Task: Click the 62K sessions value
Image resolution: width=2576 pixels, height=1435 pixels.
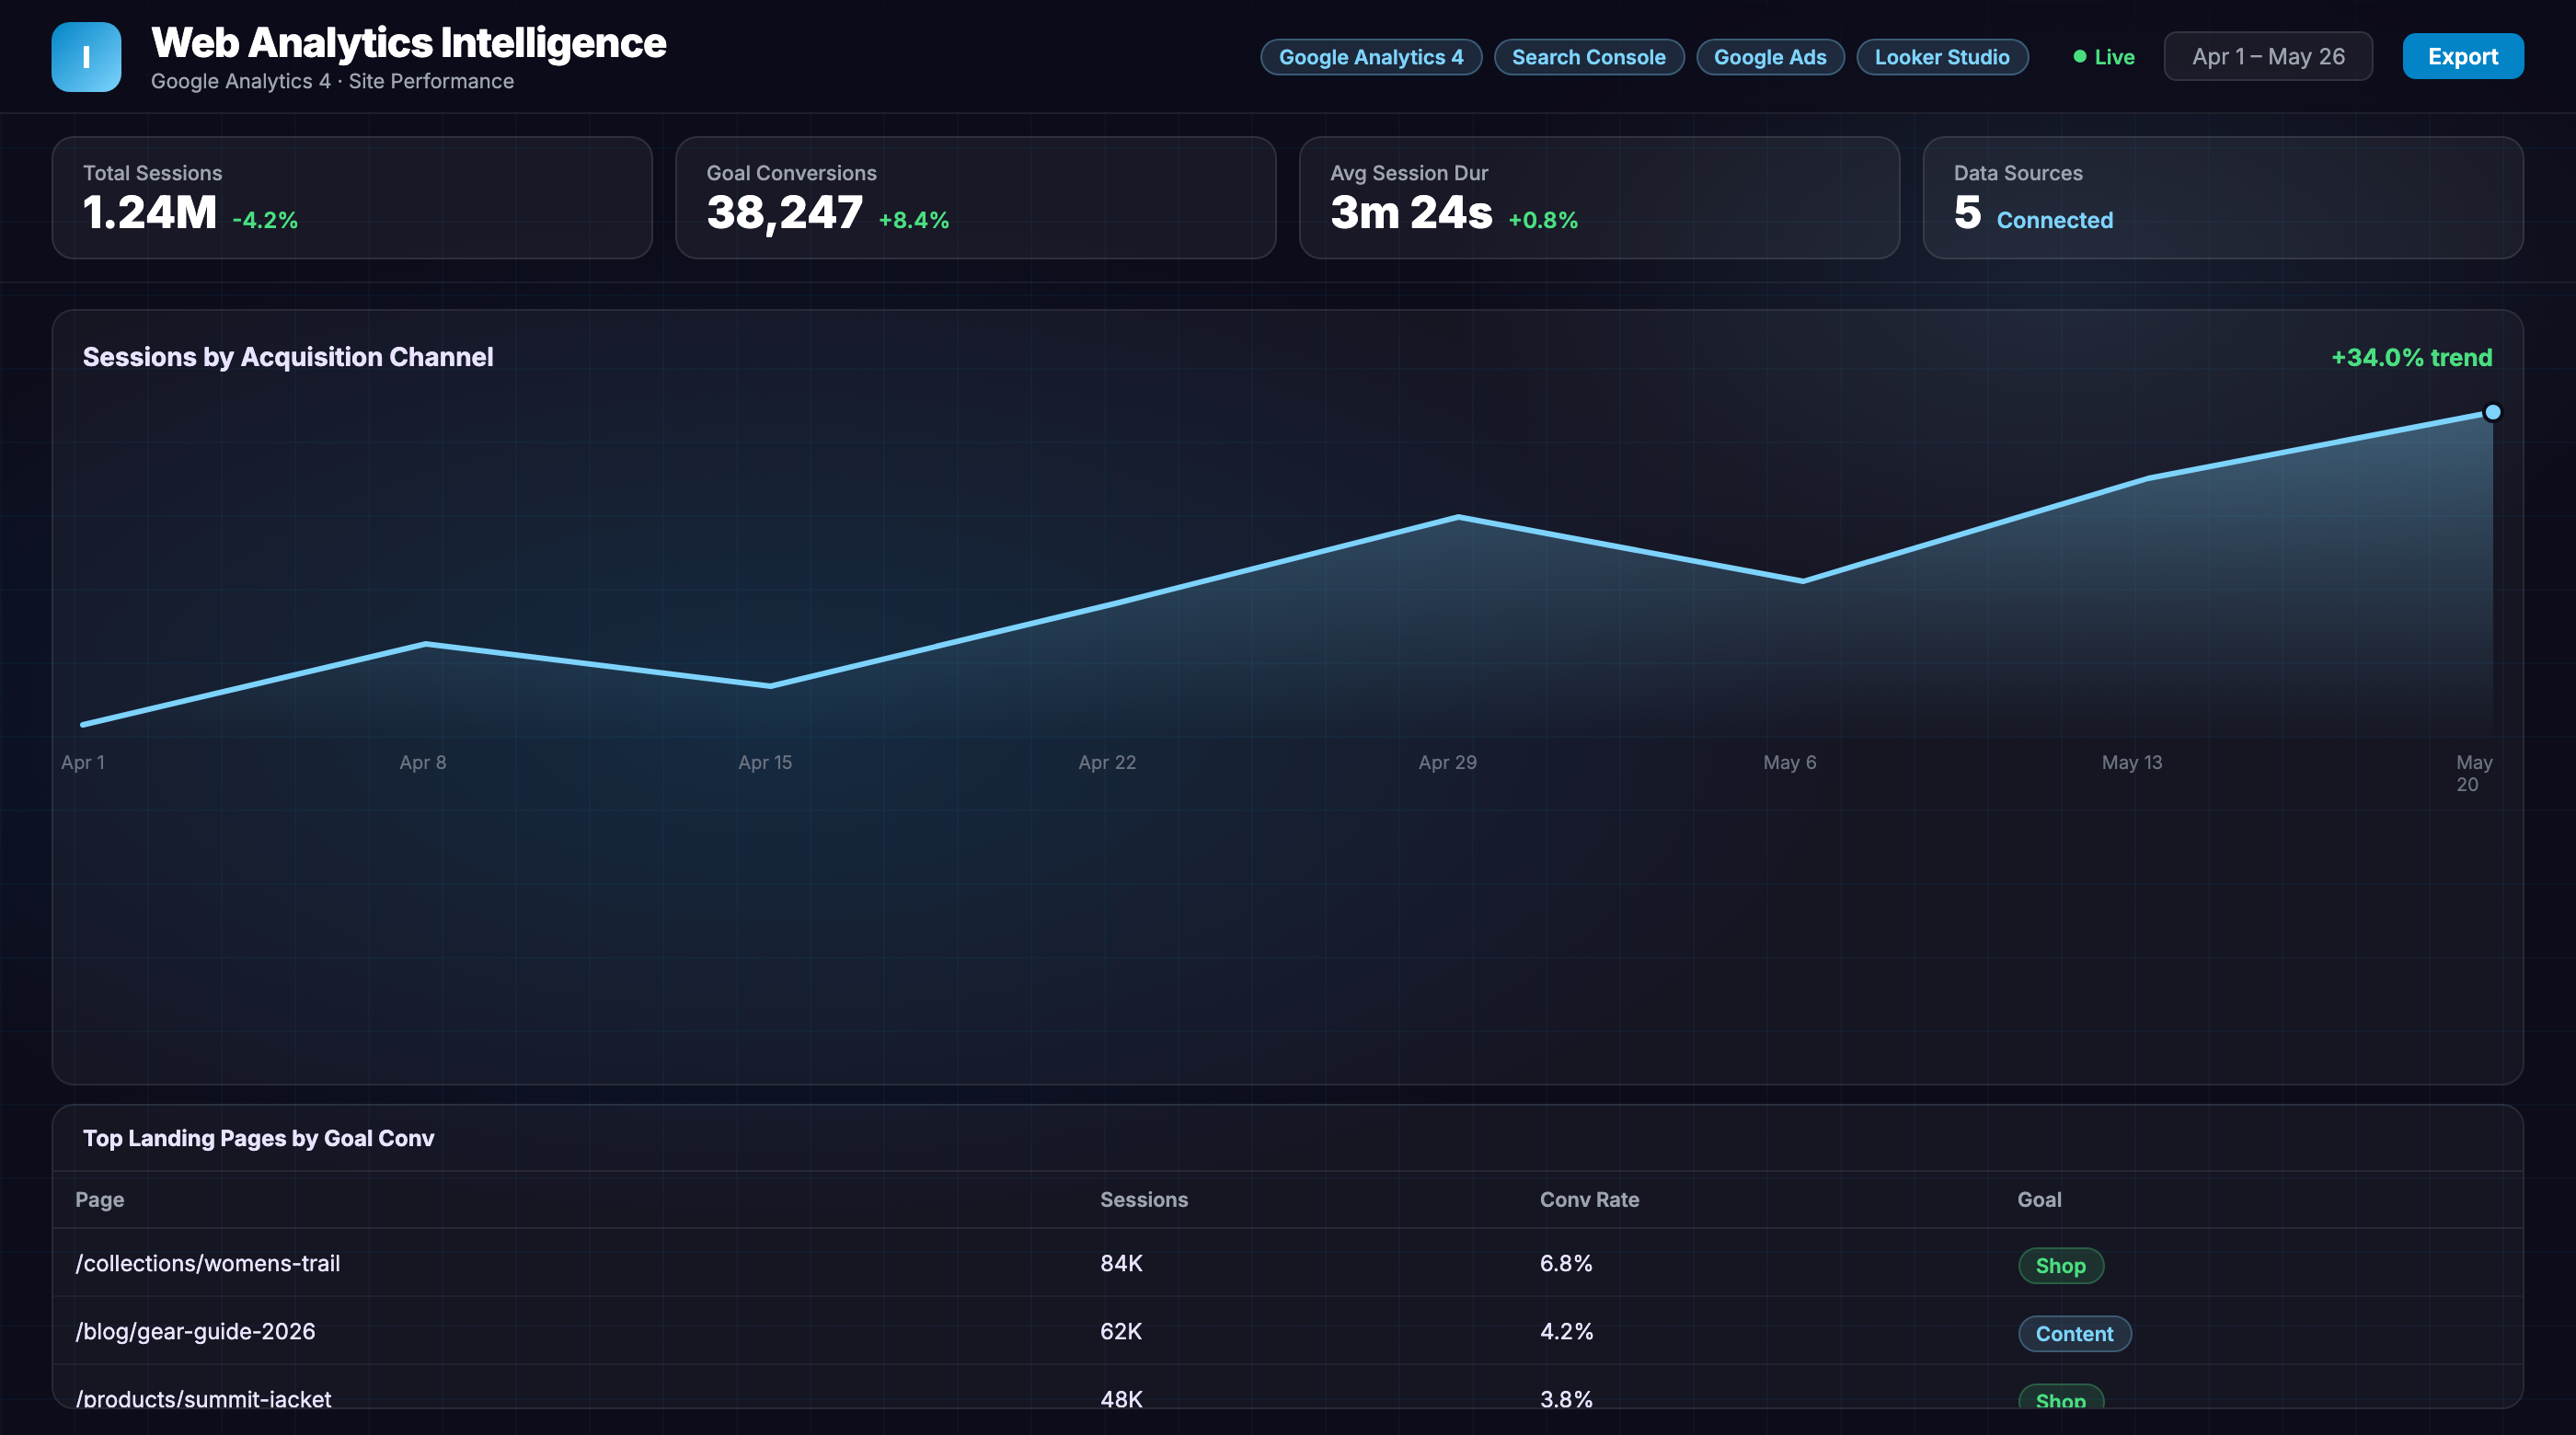Action: tap(1121, 1331)
